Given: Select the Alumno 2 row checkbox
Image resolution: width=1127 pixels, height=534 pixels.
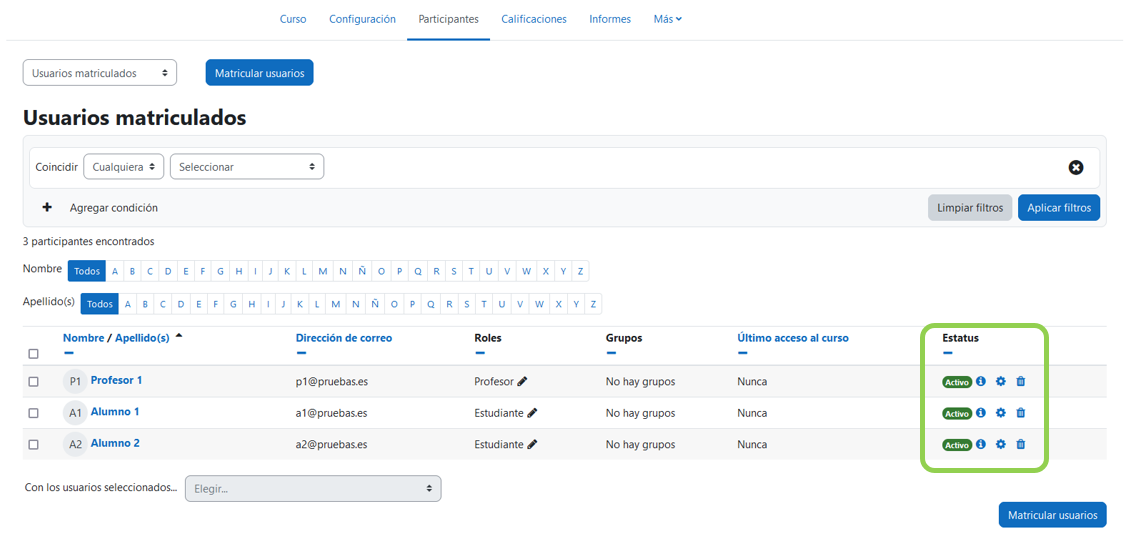Looking at the screenshot, I should (x=34, y=445).
